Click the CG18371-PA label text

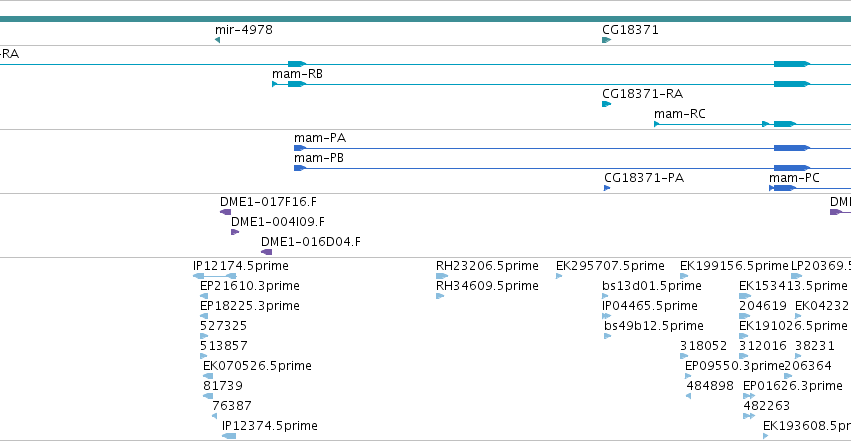(644, 177)
